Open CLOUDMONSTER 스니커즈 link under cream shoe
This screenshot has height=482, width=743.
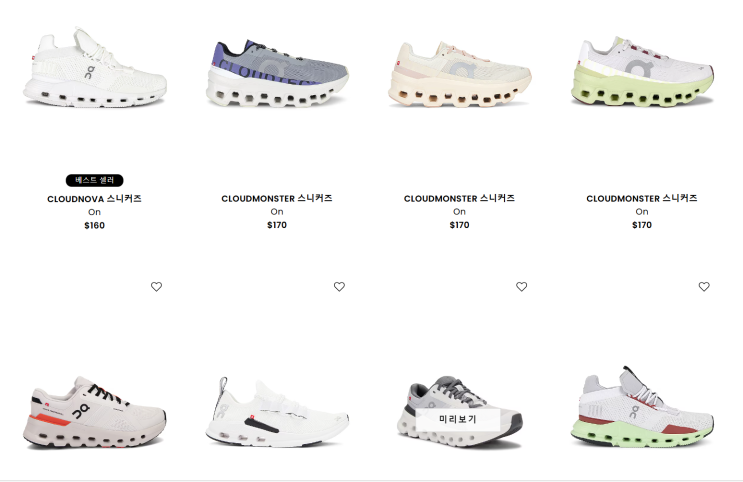coord(459,198)
